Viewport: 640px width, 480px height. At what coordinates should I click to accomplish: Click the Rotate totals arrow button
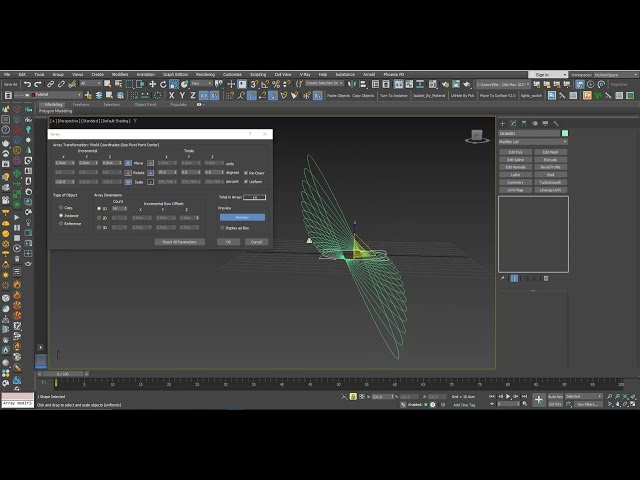coord(150,173)
